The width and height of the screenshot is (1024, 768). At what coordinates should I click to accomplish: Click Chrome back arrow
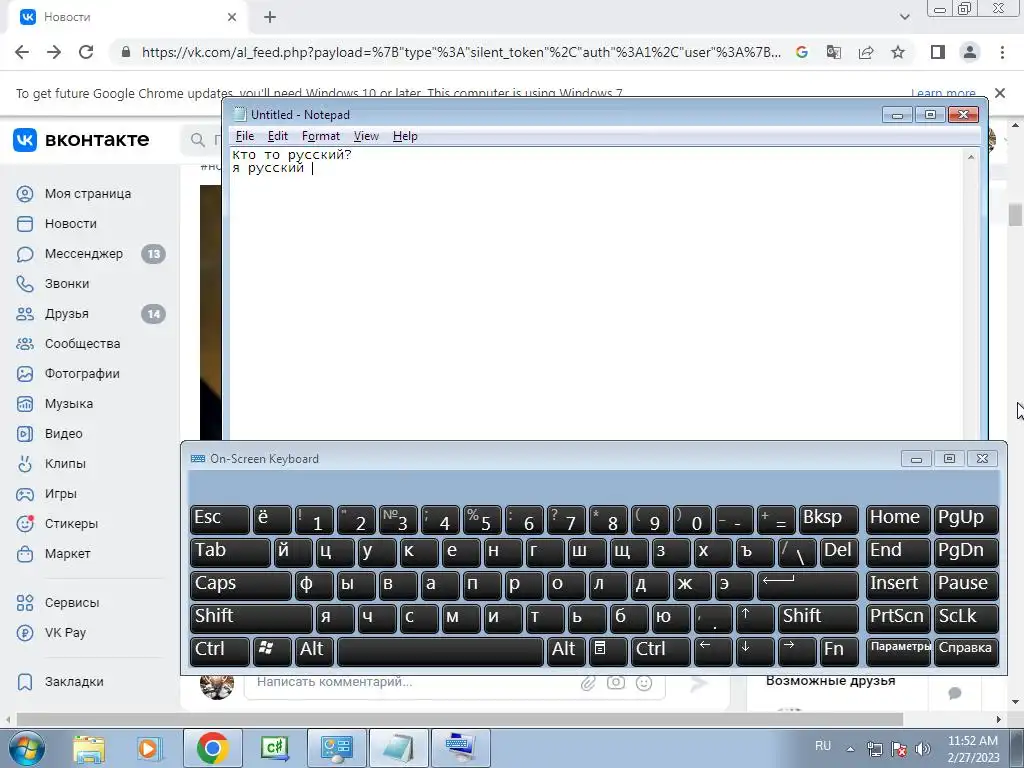(x=22, y=52)
